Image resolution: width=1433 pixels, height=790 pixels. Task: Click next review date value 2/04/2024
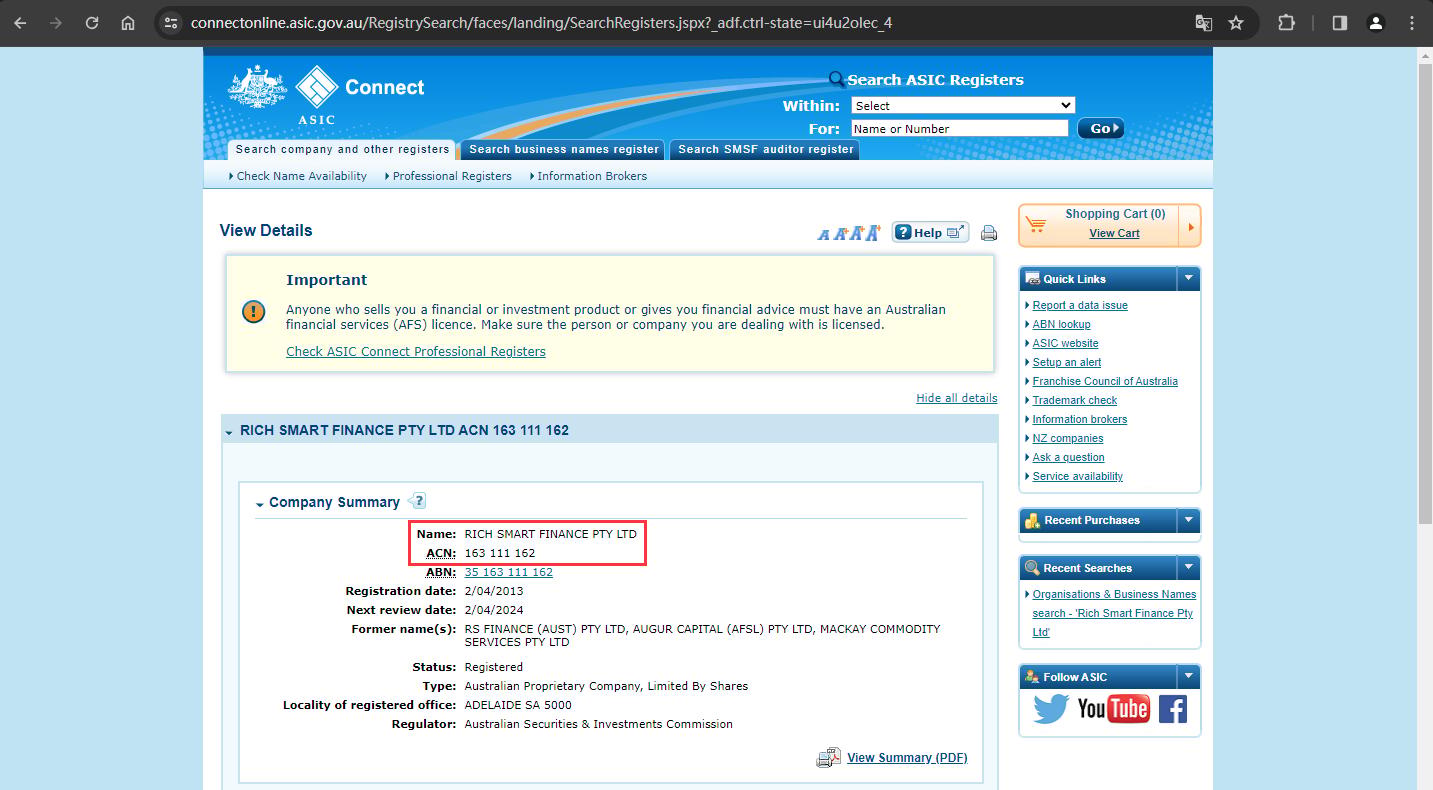coord(494,610)
